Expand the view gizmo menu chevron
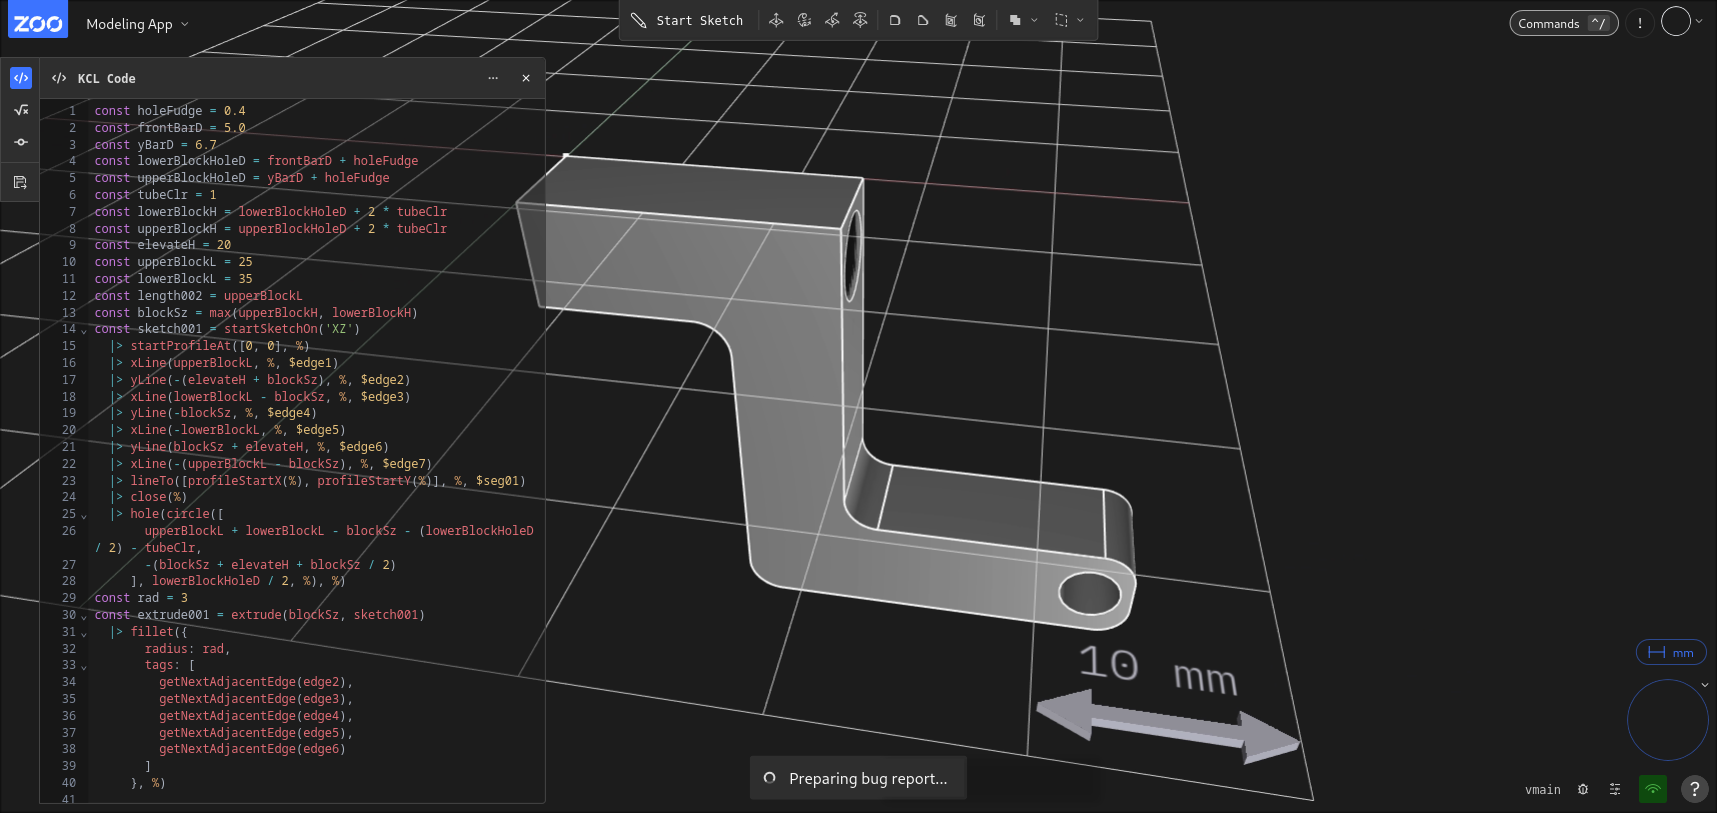 tap(1705, 685)
